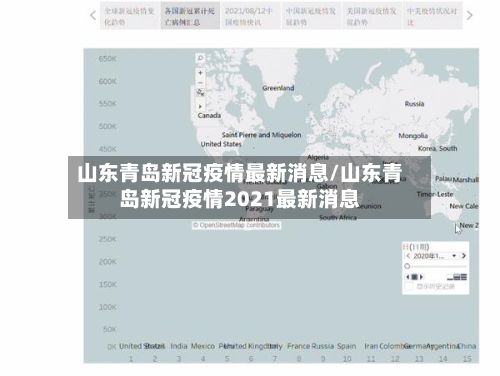The height and width of the screenshot is (376, 500).
Task: Go to next story point arrow
Action: (x=470, y=15)
